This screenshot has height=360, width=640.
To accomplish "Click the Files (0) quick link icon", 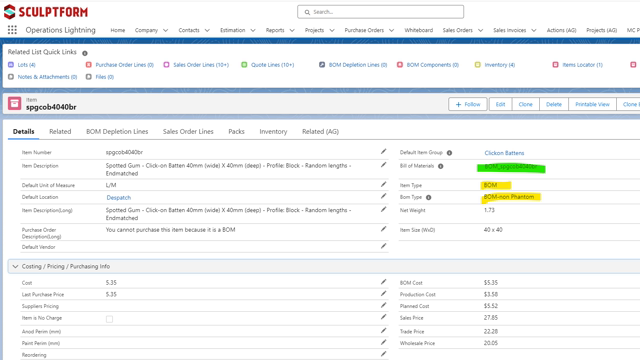I will [x=89, y=77].
